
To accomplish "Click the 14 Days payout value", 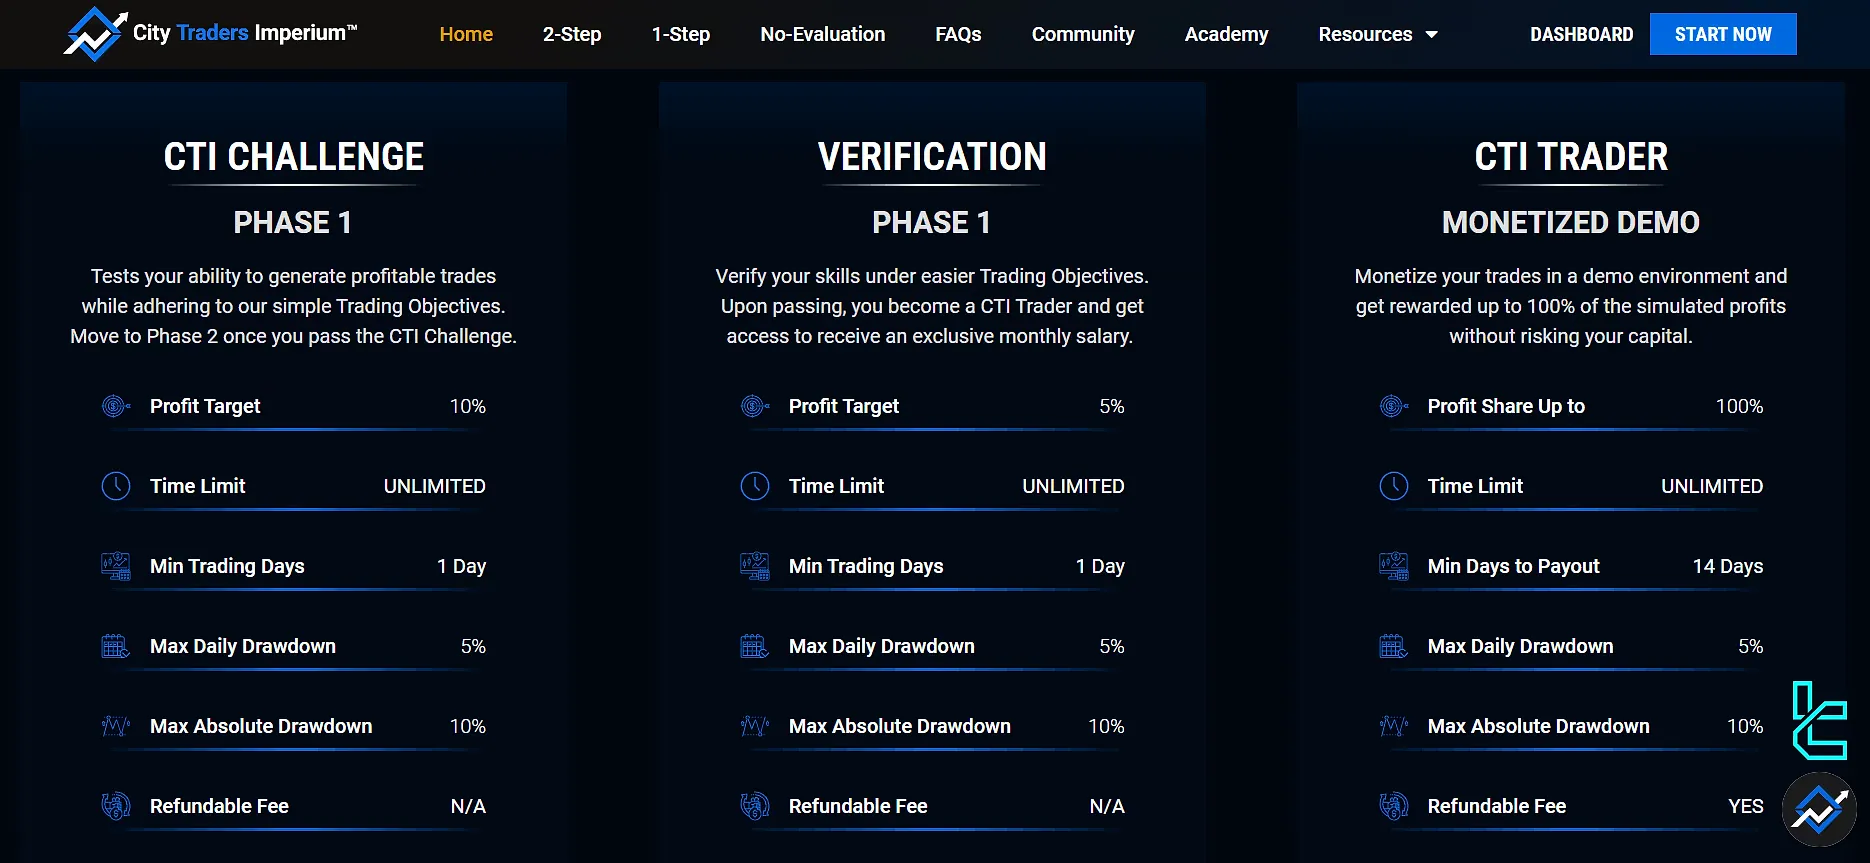I will [x=1728, y=566].
